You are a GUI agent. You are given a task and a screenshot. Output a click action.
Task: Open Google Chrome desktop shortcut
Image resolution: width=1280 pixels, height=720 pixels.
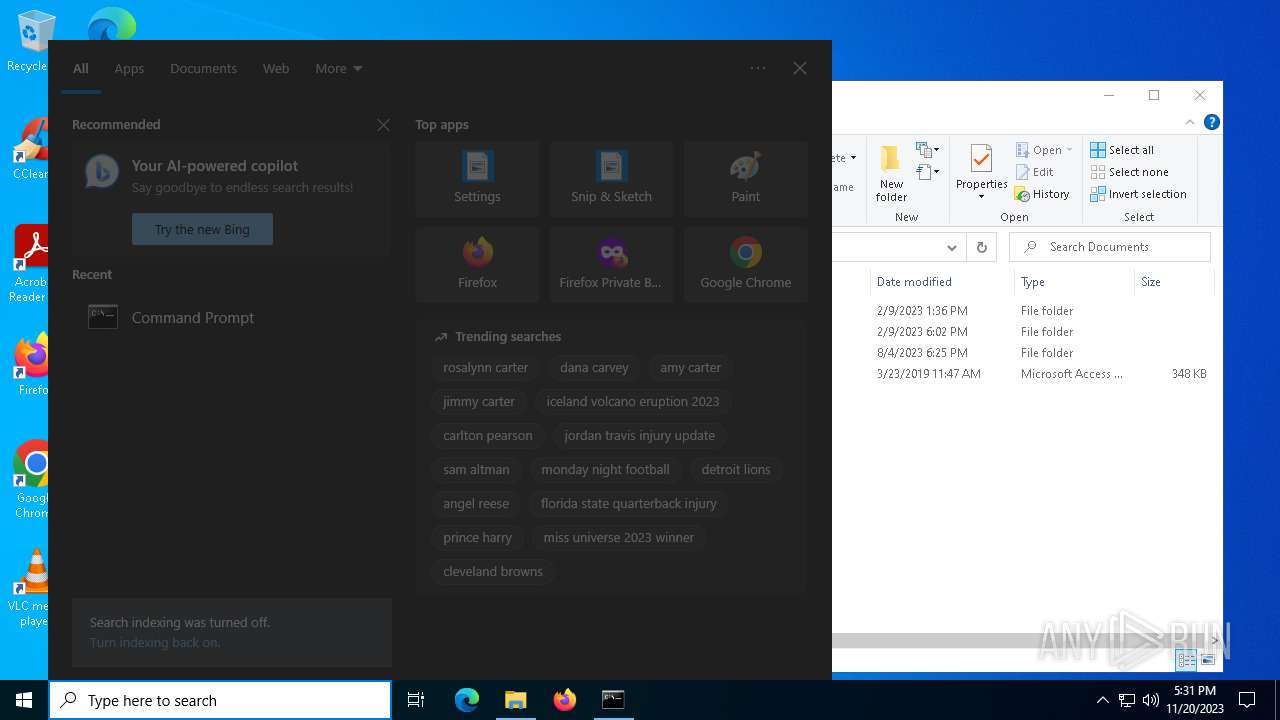click(32, 479)
